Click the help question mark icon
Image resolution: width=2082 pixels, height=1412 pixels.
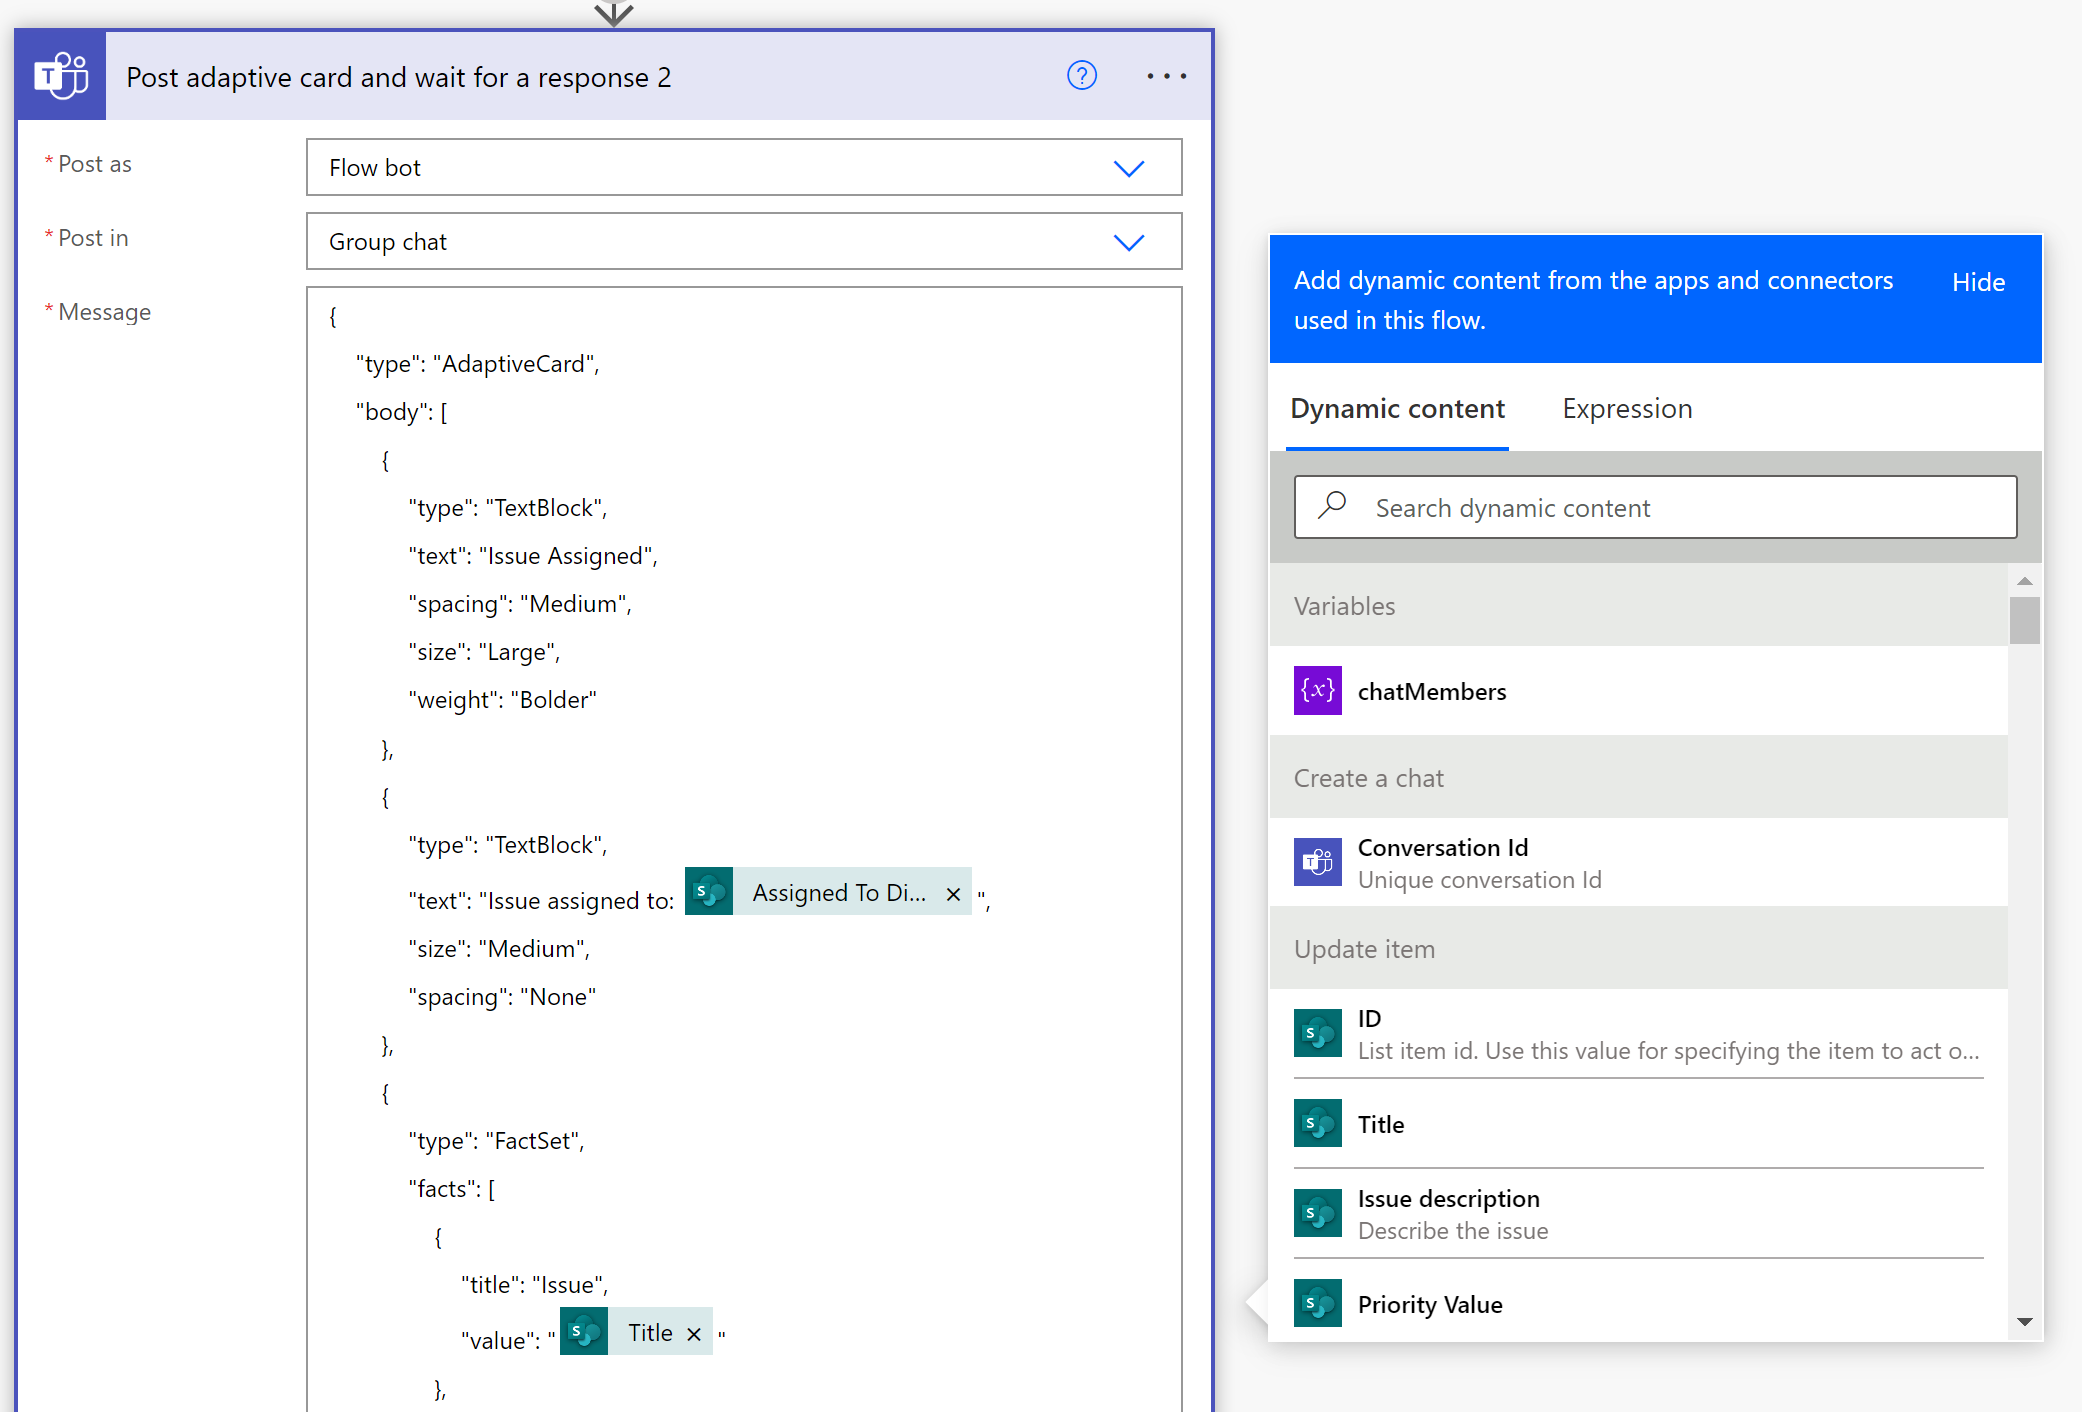1081,76
